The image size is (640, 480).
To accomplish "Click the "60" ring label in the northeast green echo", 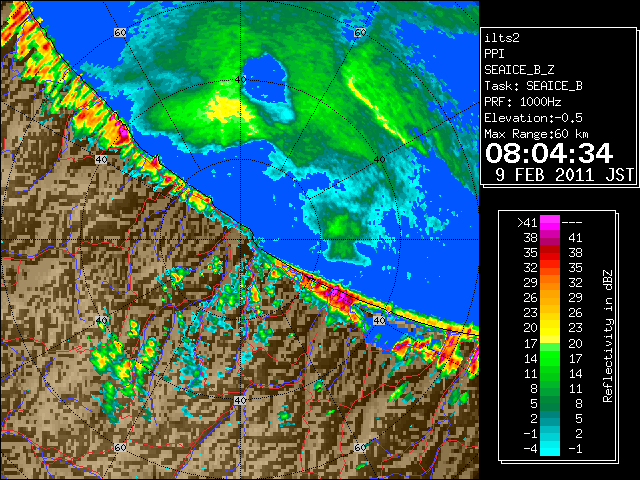I will tap(360, 33).
